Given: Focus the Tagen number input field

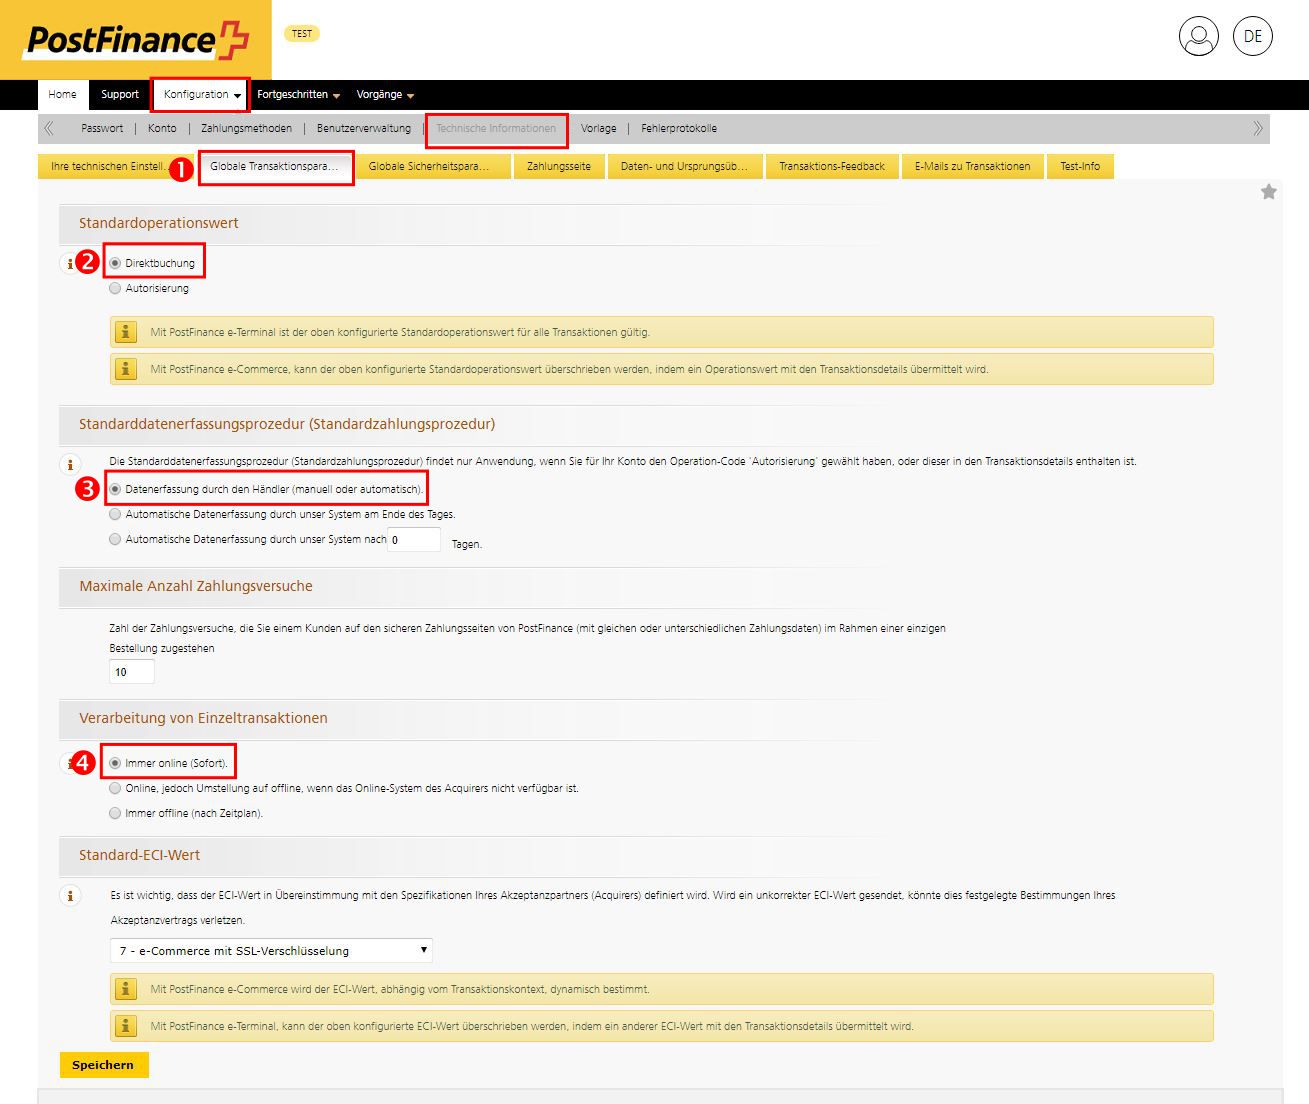Looking at the screenshot, I should [x=414, y=540].
